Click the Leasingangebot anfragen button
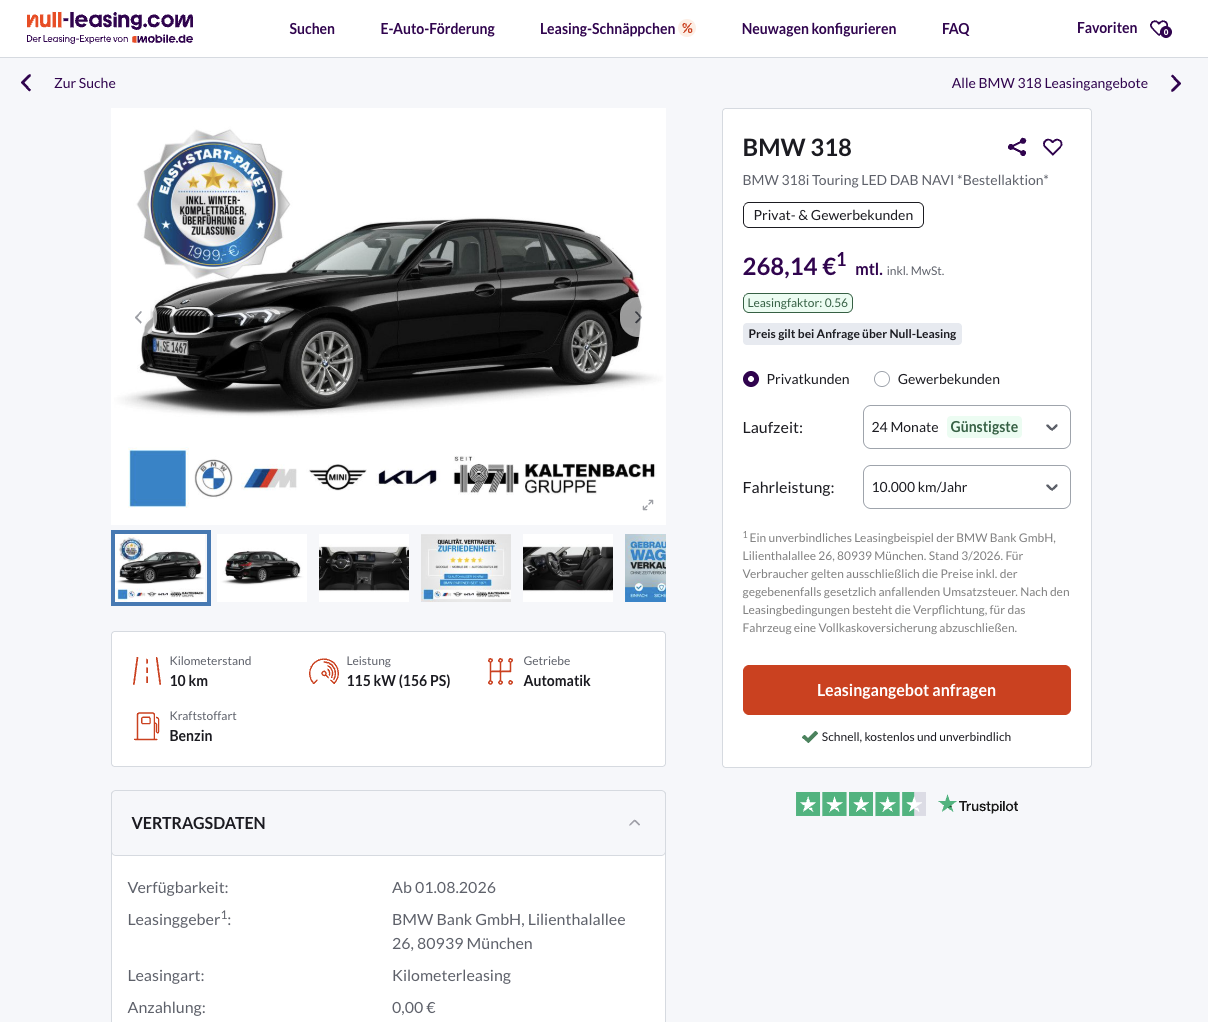1208x1022 pixels. (x=906, y=690)
